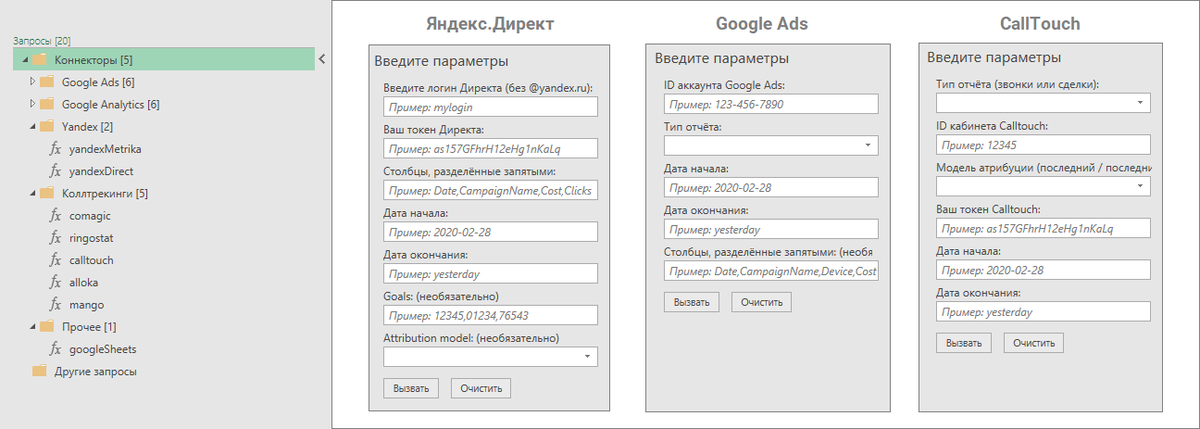Click the folder icon of Google Ads [6]

(x=47, y=82)
